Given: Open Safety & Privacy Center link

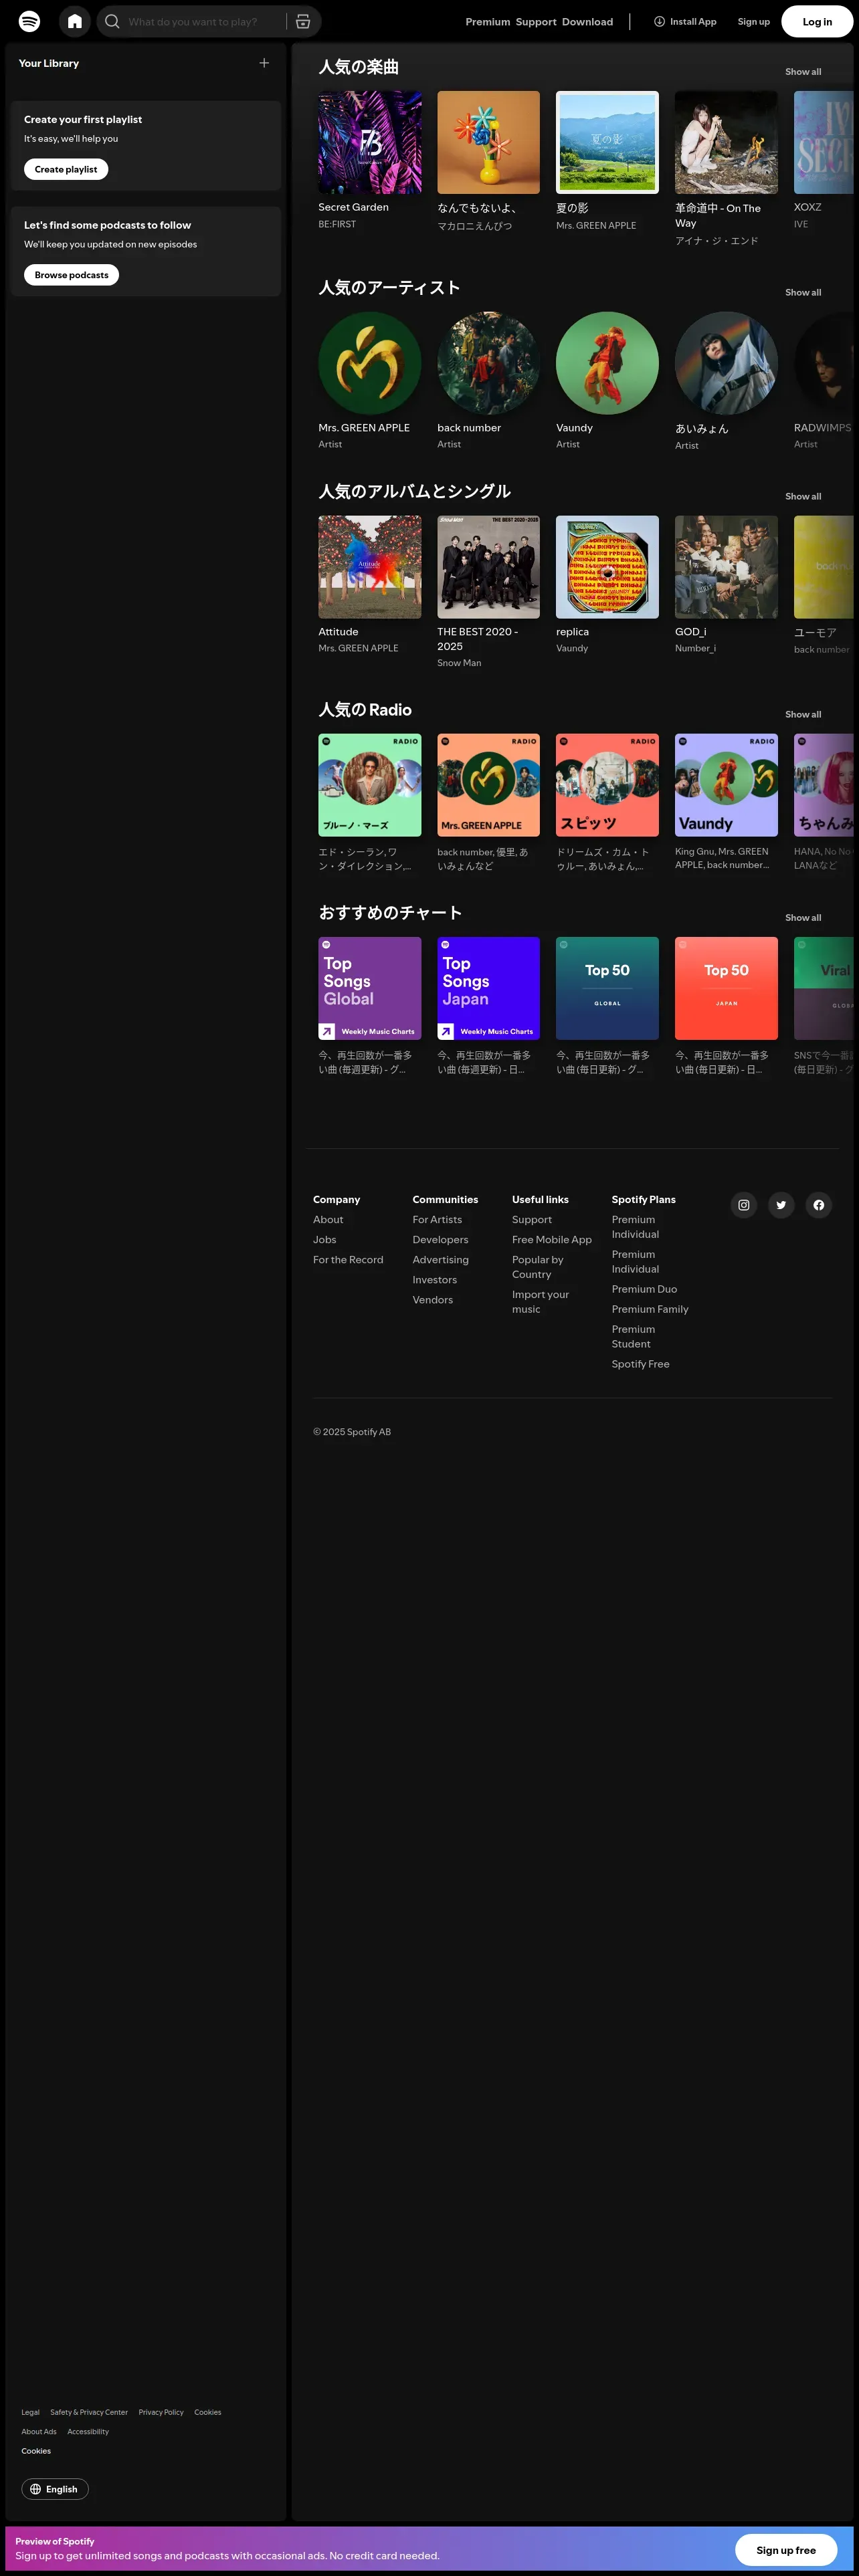Looking at the screenshot, I should (x=89, y=2412).
